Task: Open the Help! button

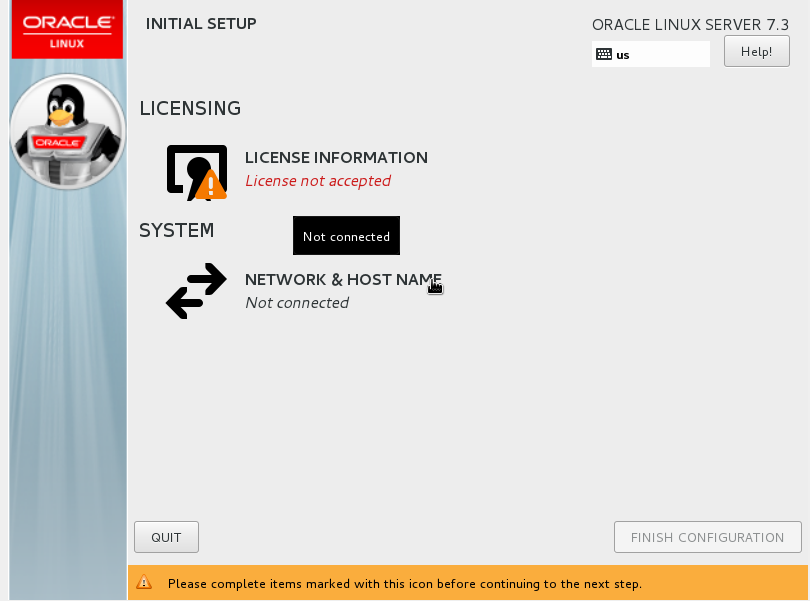Action: click(x=756, y=51)
